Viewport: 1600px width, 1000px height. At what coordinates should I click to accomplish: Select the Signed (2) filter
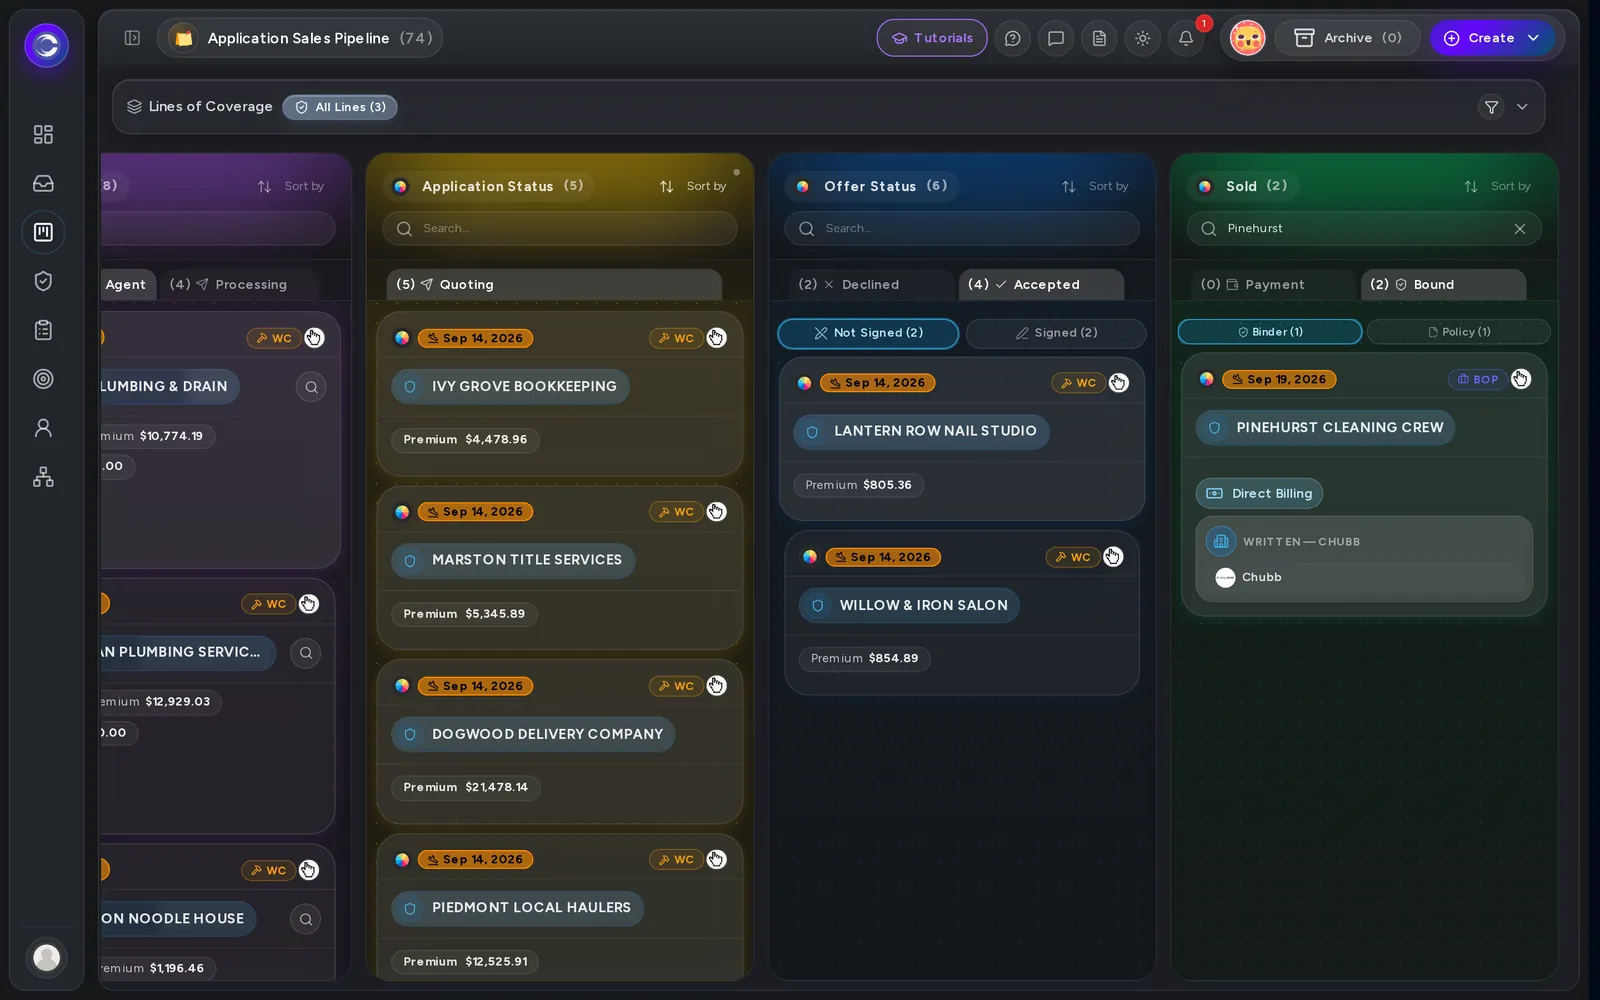point(1056,333)
